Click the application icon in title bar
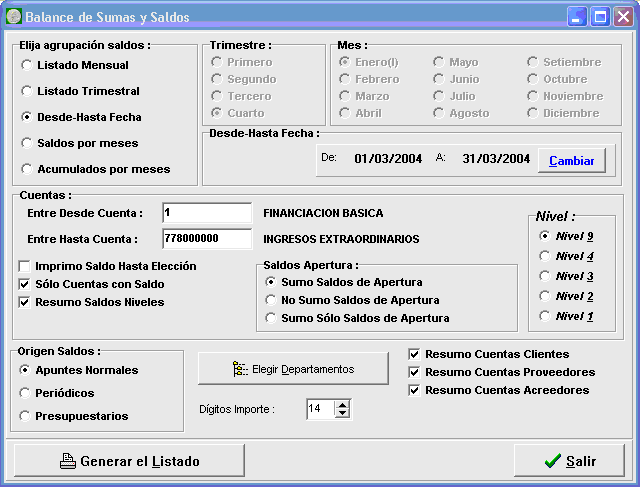 (x=13, y=16)
